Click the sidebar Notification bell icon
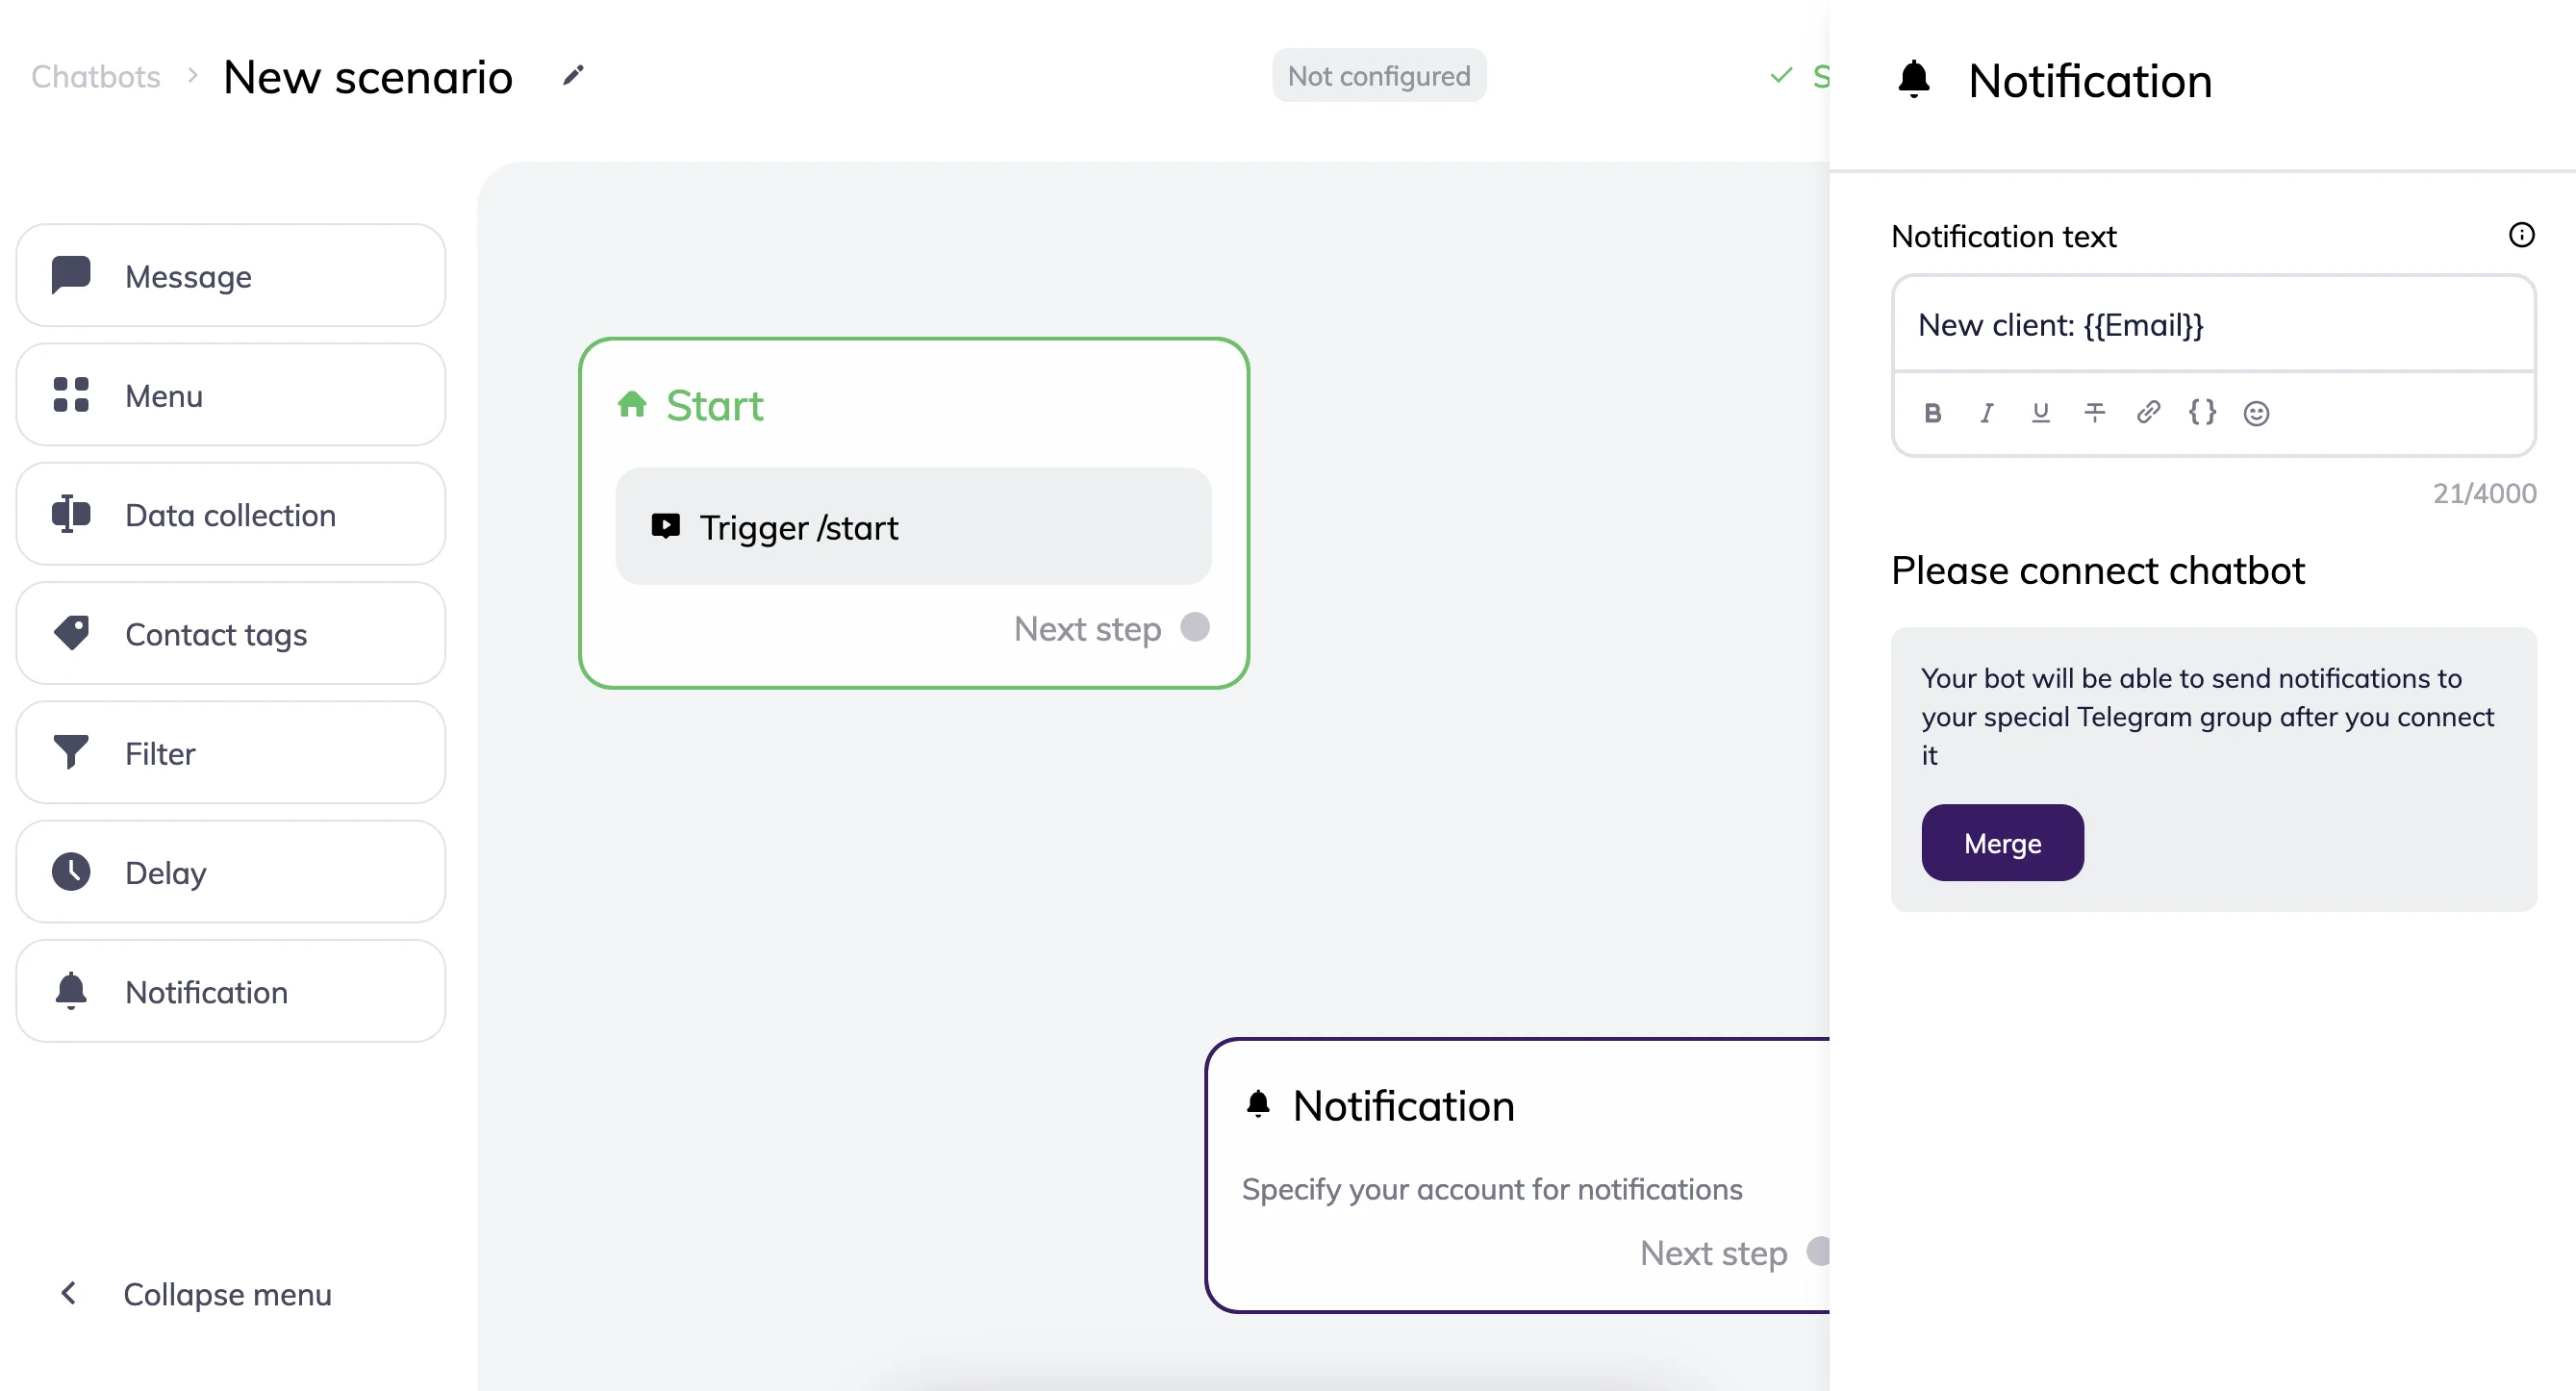Image resolution: width=2576 pixels, height=1391 pixels. pyautogui.click(x=71, y=990)
